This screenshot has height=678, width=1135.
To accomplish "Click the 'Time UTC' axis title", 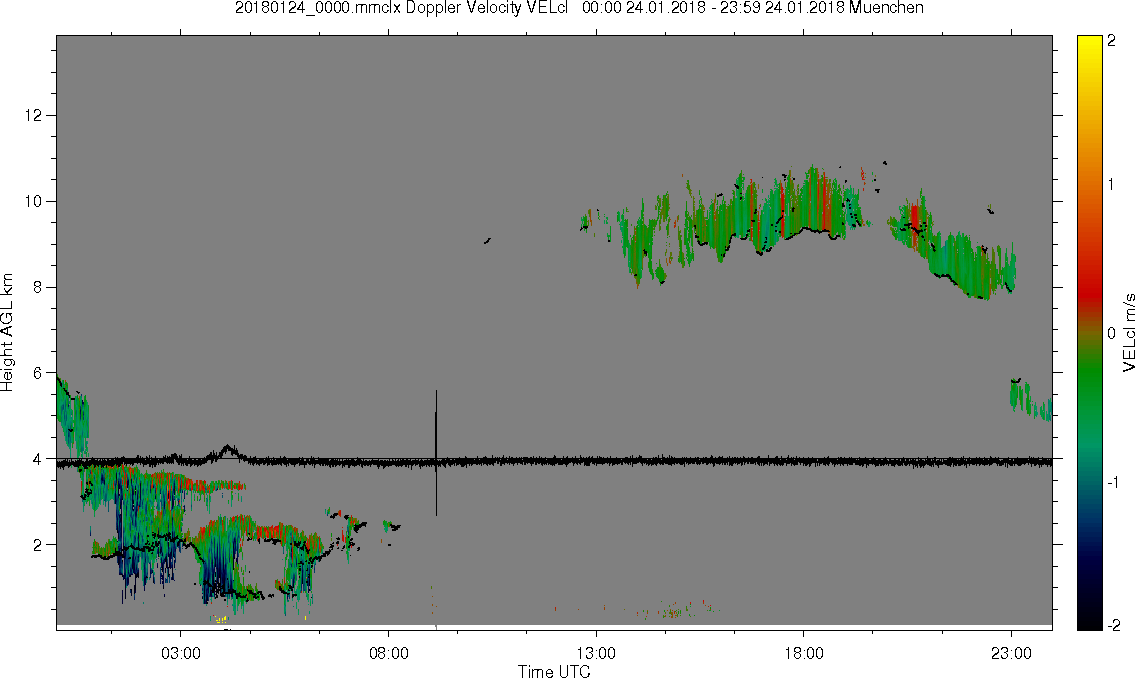I will pyautogui.click(x=554, y=671).
